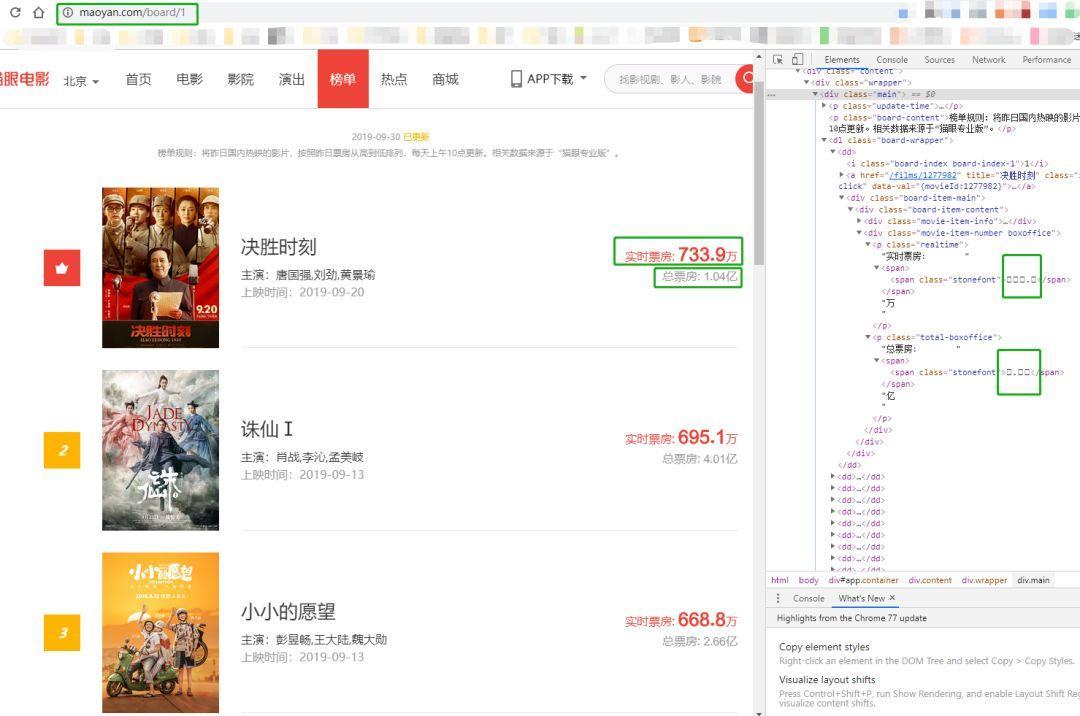Open the 决胜时刻 movie poster
This screenshot has height=716, width=1080.
pyautogui.click(x=160, y=268)
